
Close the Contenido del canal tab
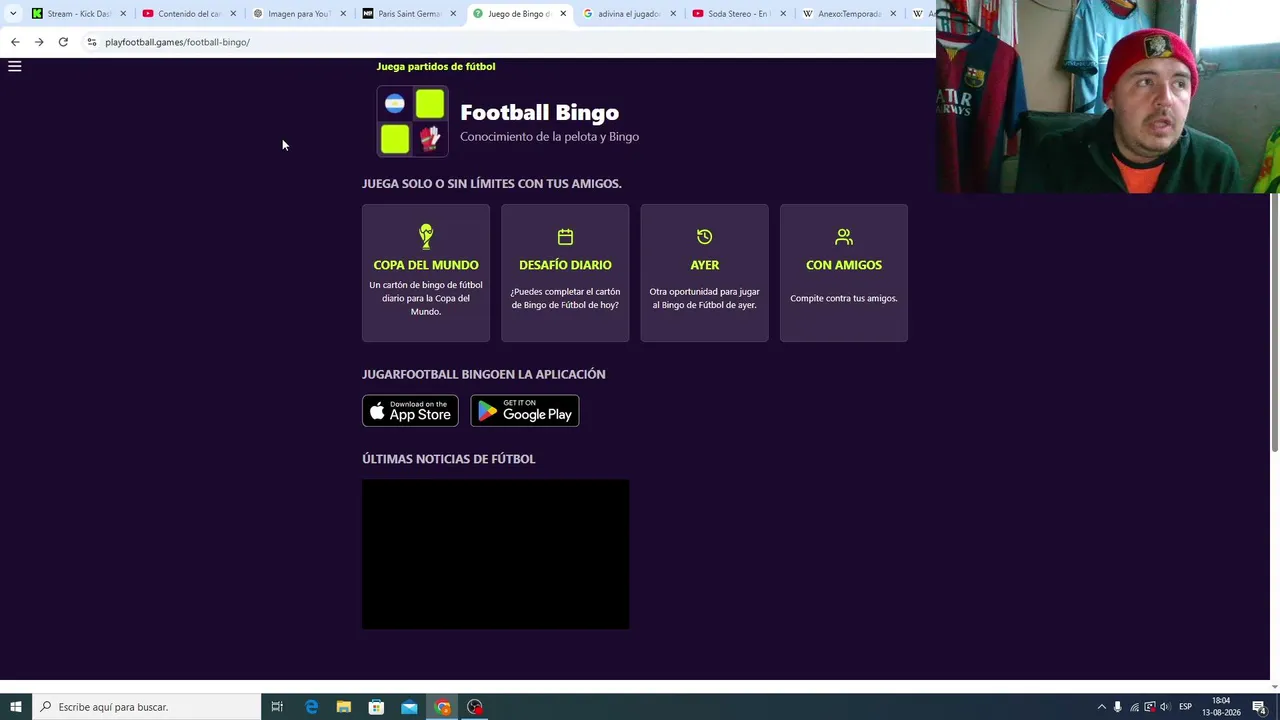point(233,14)
